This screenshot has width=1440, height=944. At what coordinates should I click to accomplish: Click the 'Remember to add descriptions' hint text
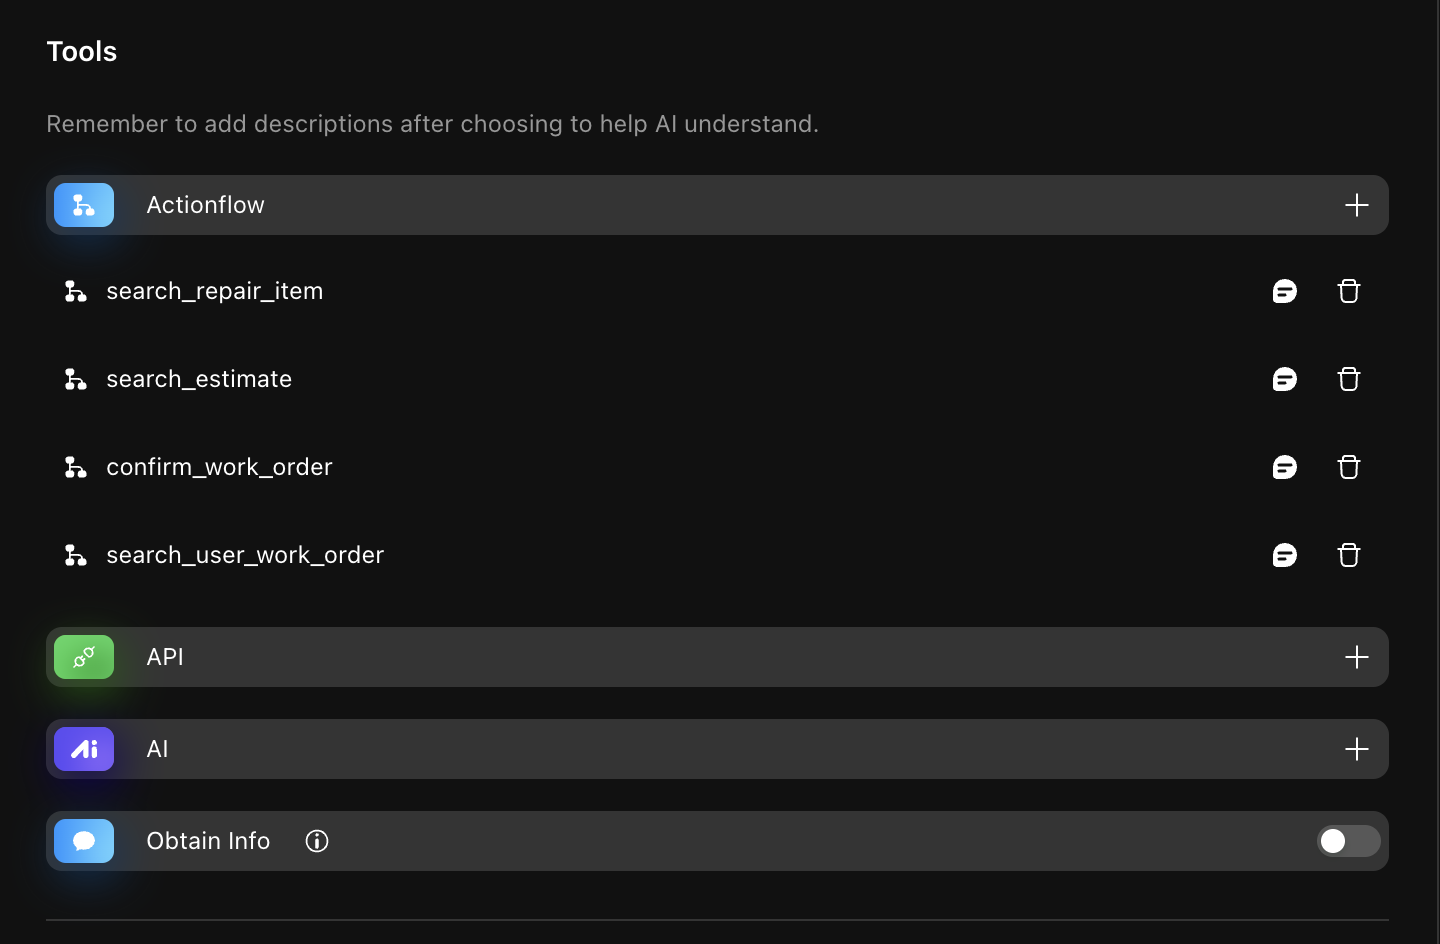tap(432, 124)
